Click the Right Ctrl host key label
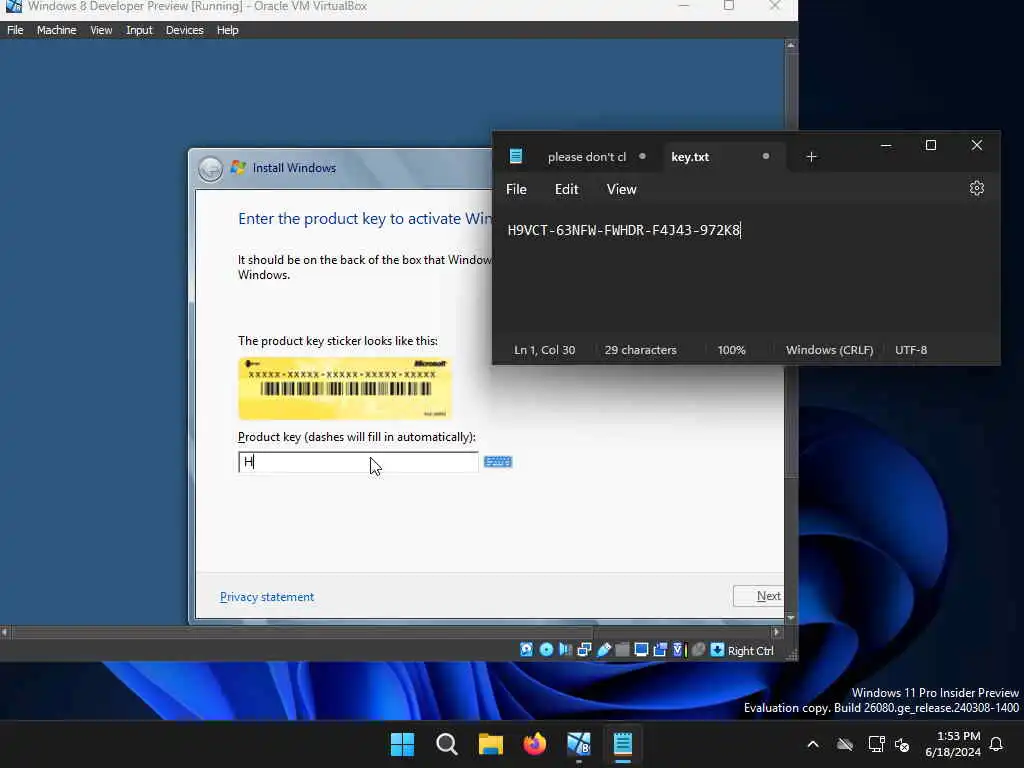Viewport: 1024px width, 768px height. [x=750, y=650]
